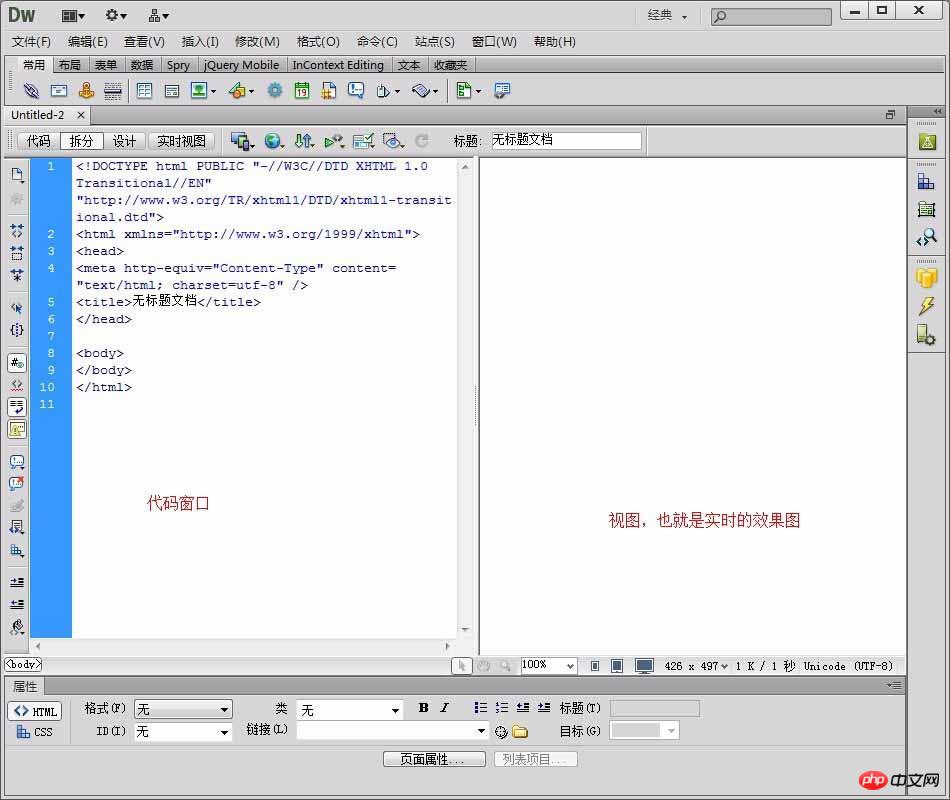
Task: Open the Insert menu
Action: [200, 41]
